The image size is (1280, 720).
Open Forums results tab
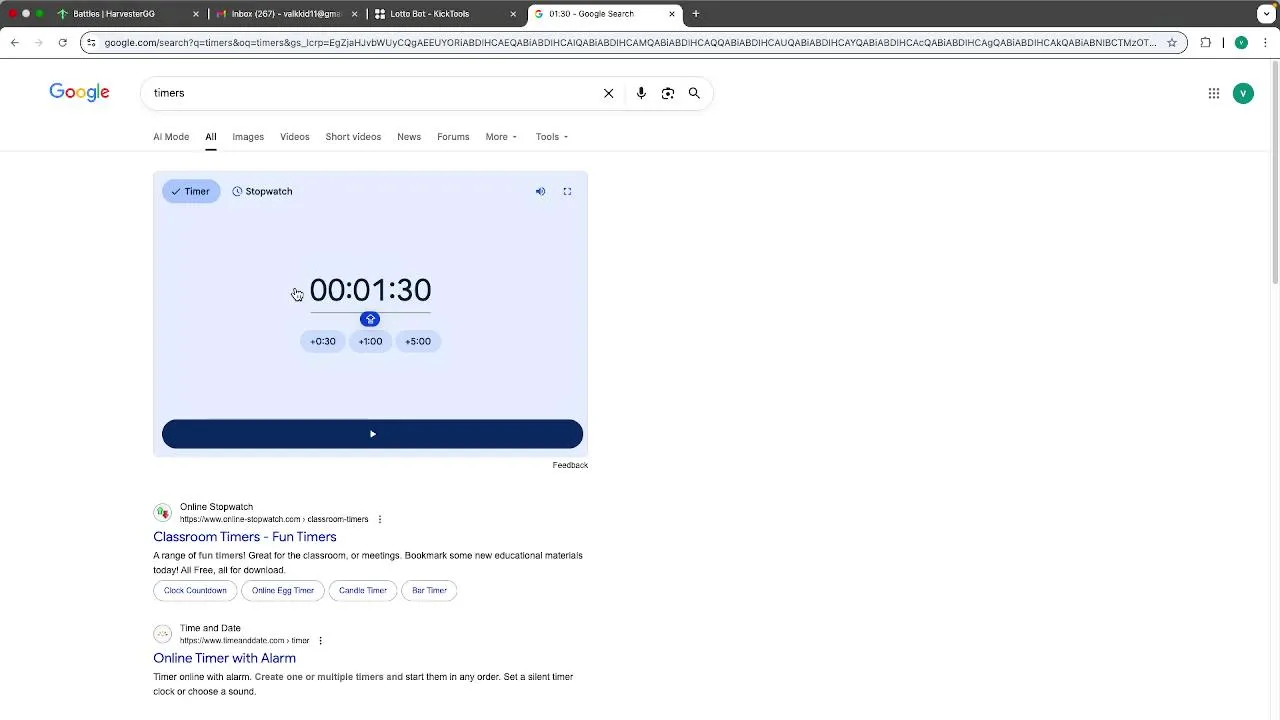click(x=453, y=137)
